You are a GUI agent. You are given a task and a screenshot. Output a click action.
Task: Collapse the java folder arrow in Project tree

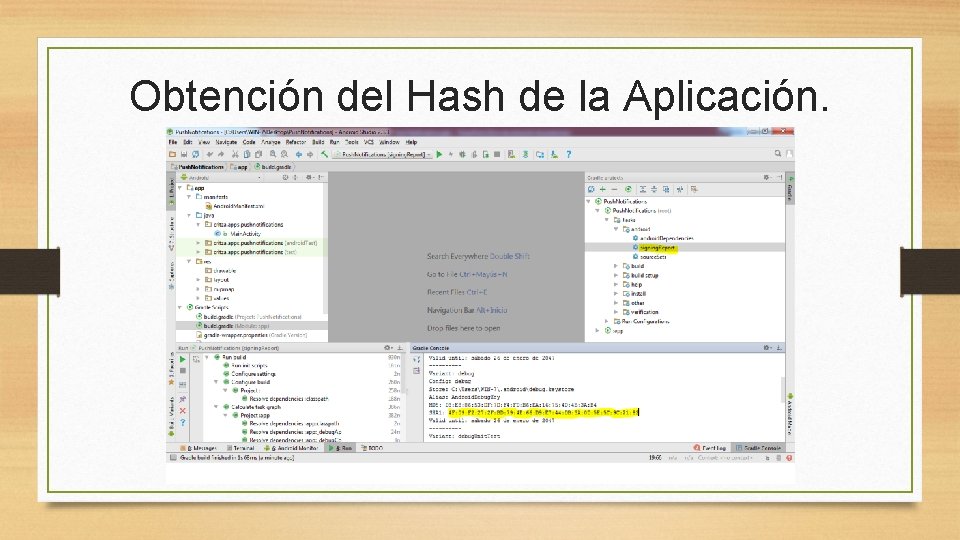click(x=189, y=216)
